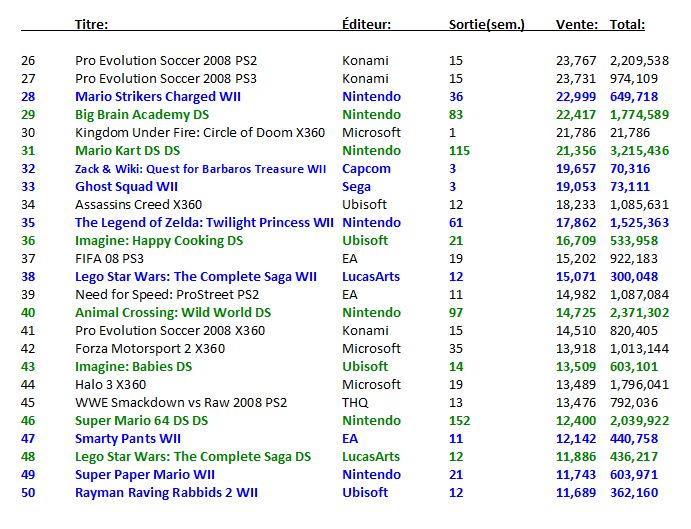Click total value '2,209,538'
691x529 pixels.
pyautogui.click(x=639, y=61)
